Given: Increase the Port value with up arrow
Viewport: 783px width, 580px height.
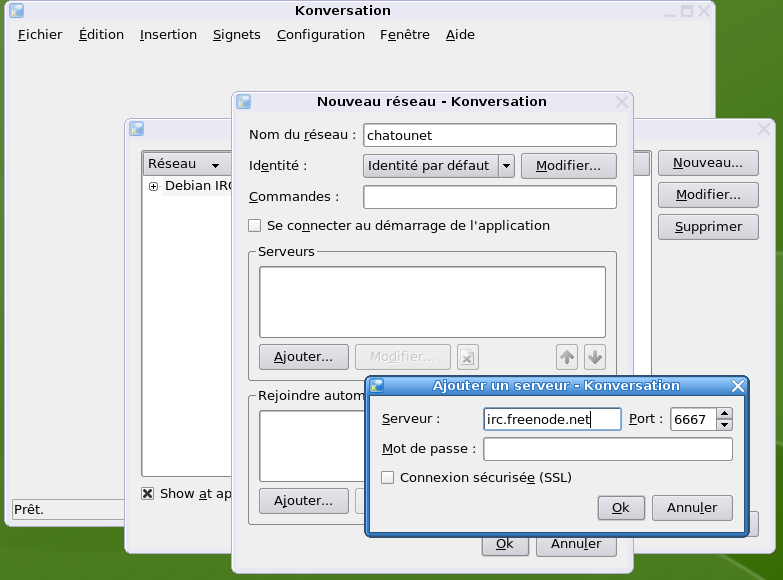Looking at the screenshot, I should tap(725, 413).
